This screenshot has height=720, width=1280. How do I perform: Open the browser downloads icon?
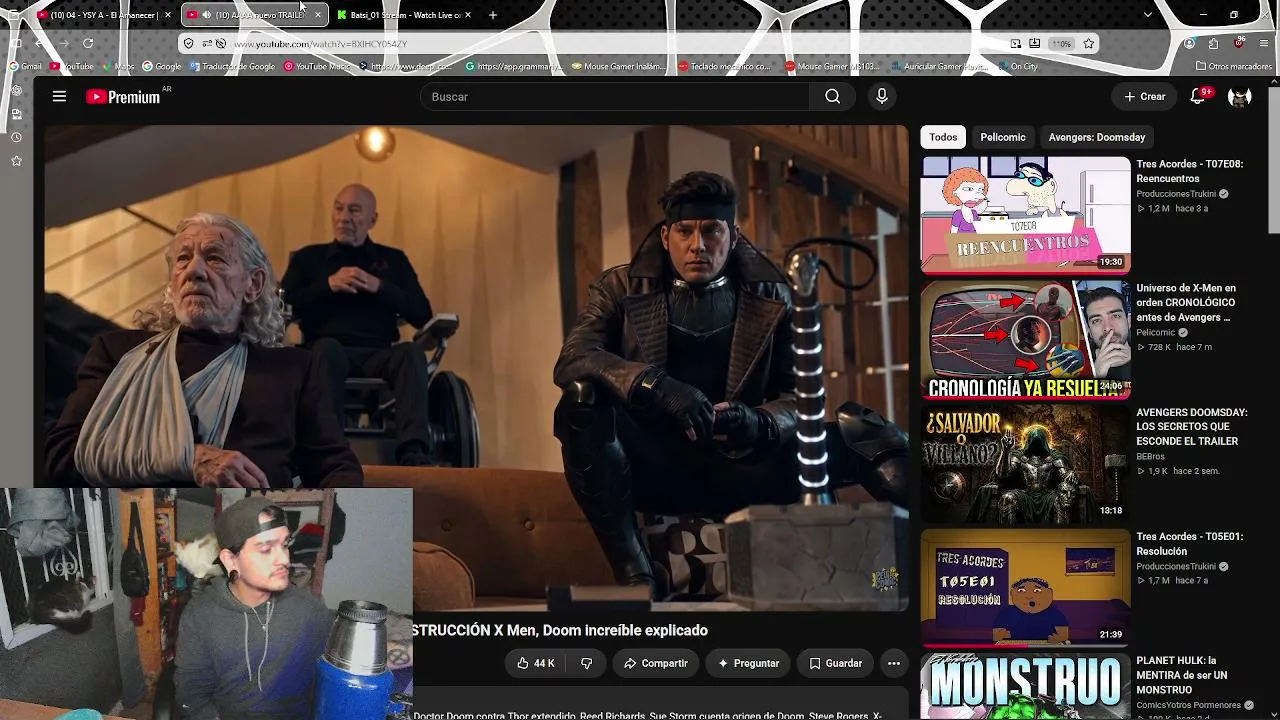pos(1035,43)
